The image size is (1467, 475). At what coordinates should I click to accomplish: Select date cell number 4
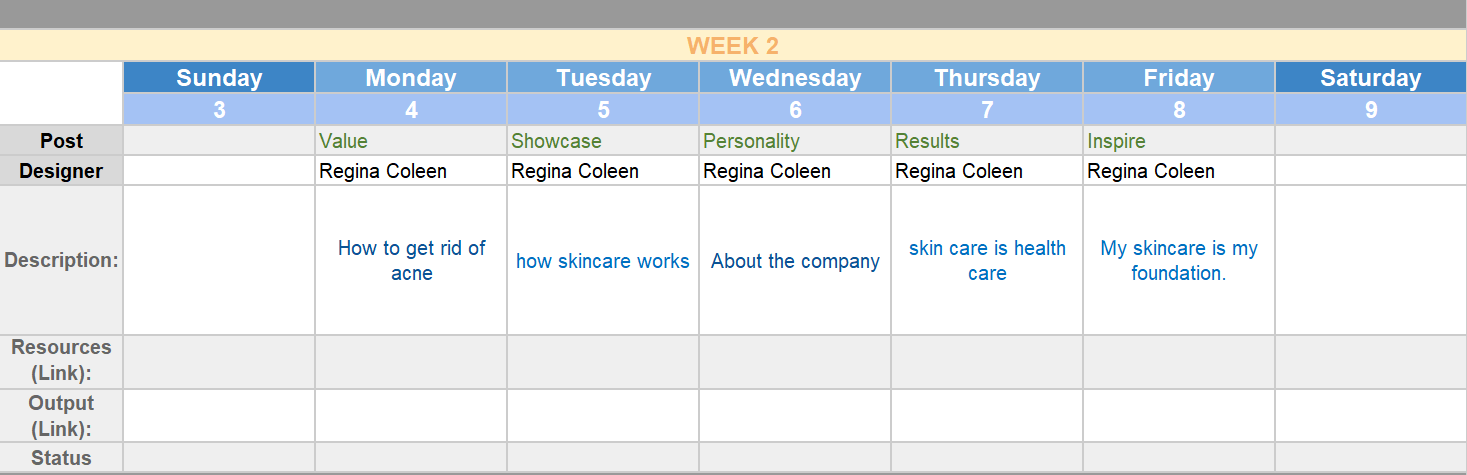coord(411,110)
